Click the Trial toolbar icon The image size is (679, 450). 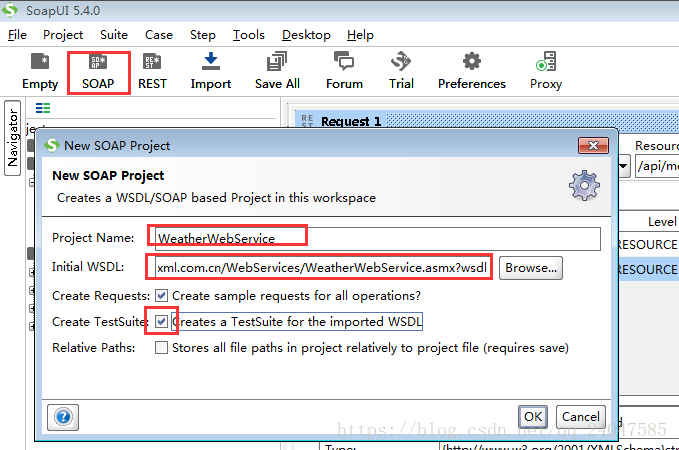401,71
